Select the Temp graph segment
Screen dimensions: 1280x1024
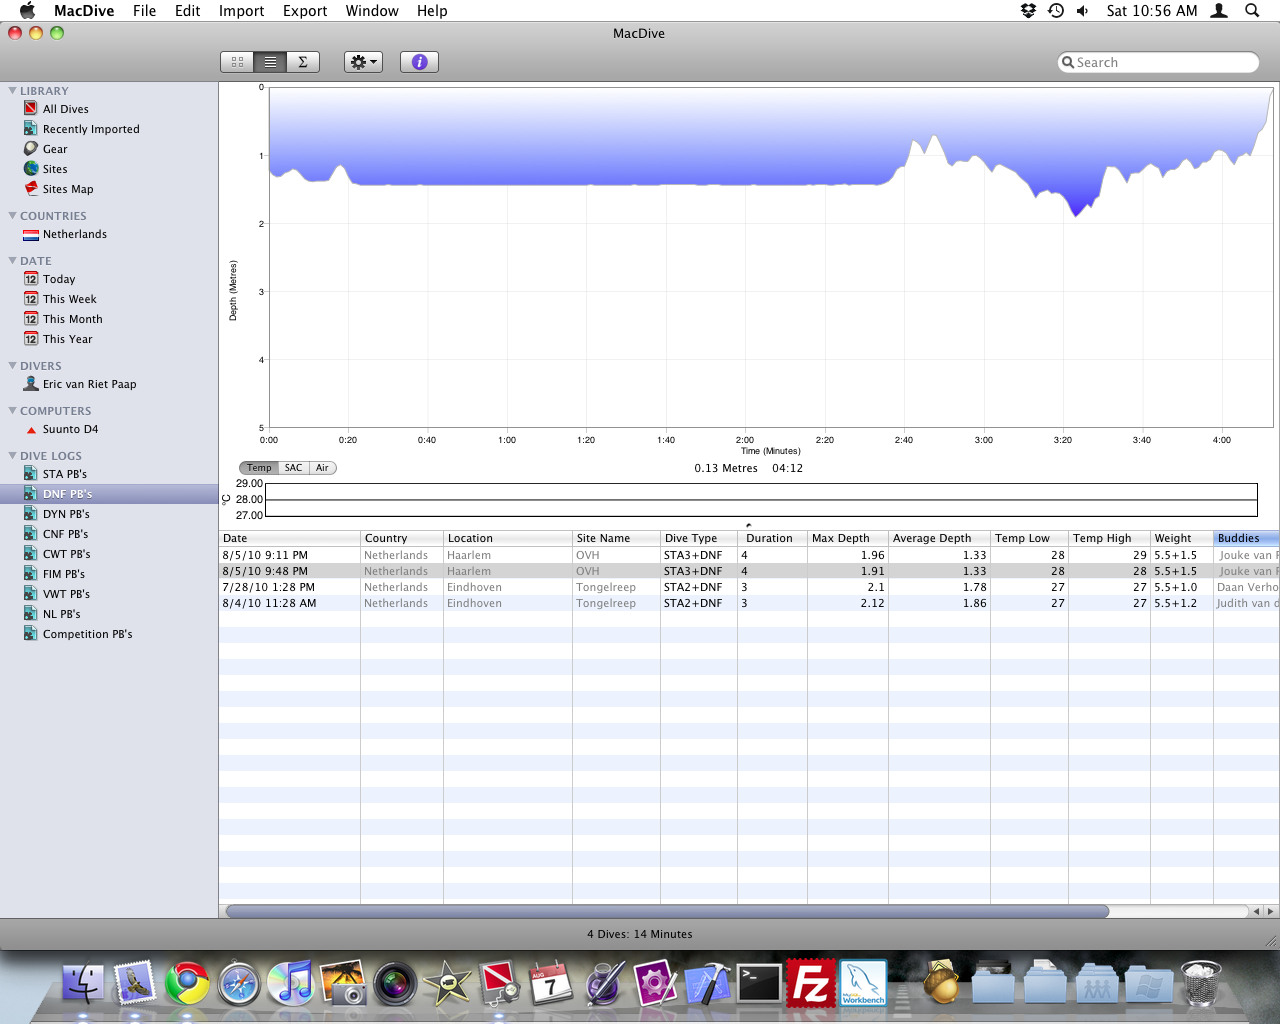tap(259, 468)
